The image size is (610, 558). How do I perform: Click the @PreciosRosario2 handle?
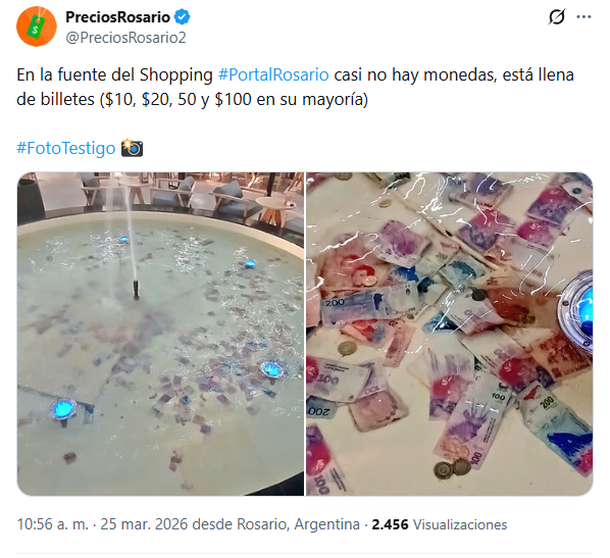(125, 38)
